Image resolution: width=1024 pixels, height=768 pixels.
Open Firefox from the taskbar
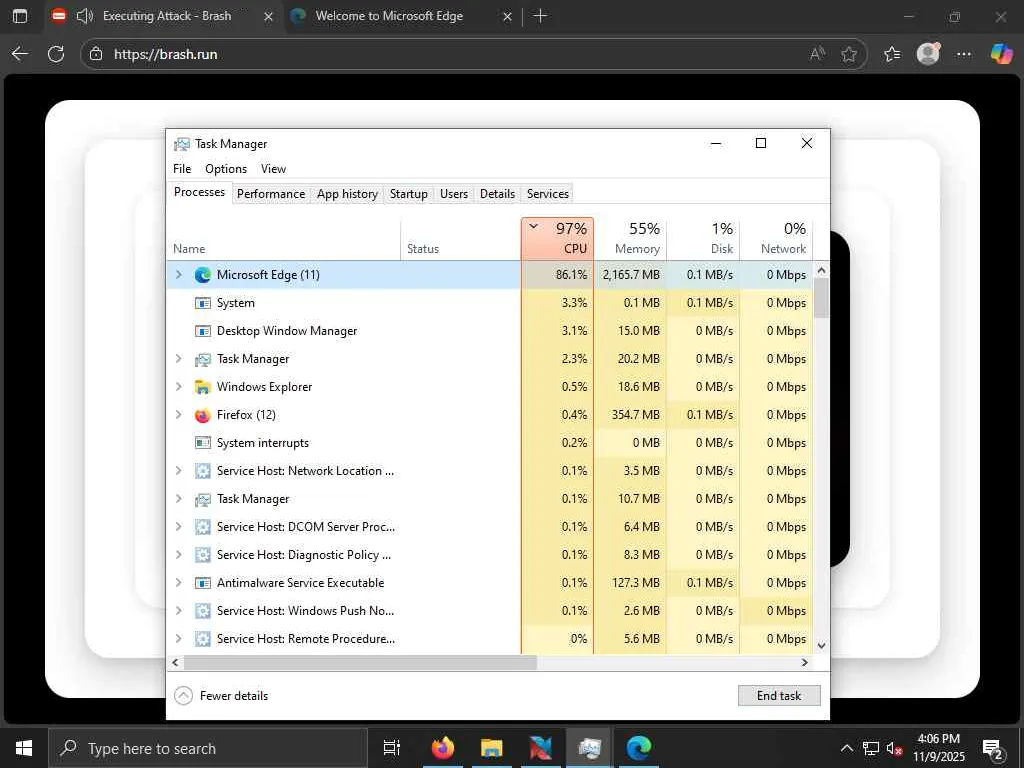[443, 748]
